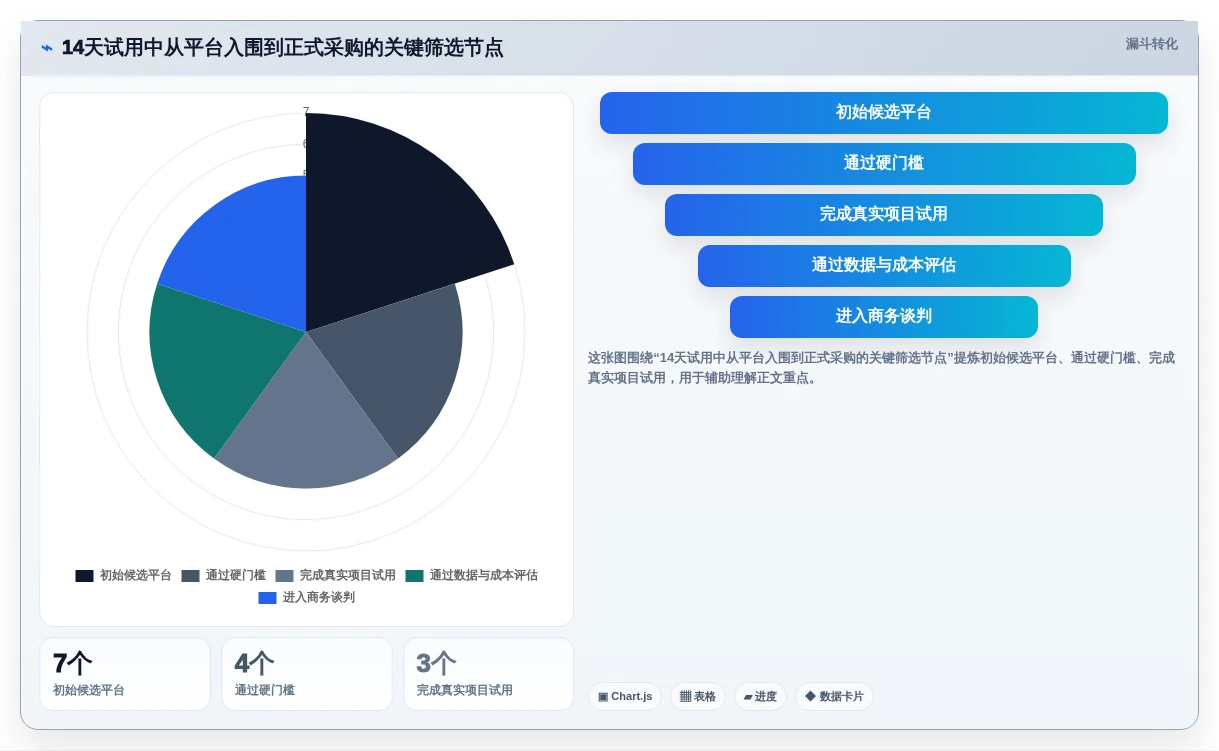Click the light slate-gray bottom chart slice
Screen dimensions: 1219x751
tap(306, 425)
